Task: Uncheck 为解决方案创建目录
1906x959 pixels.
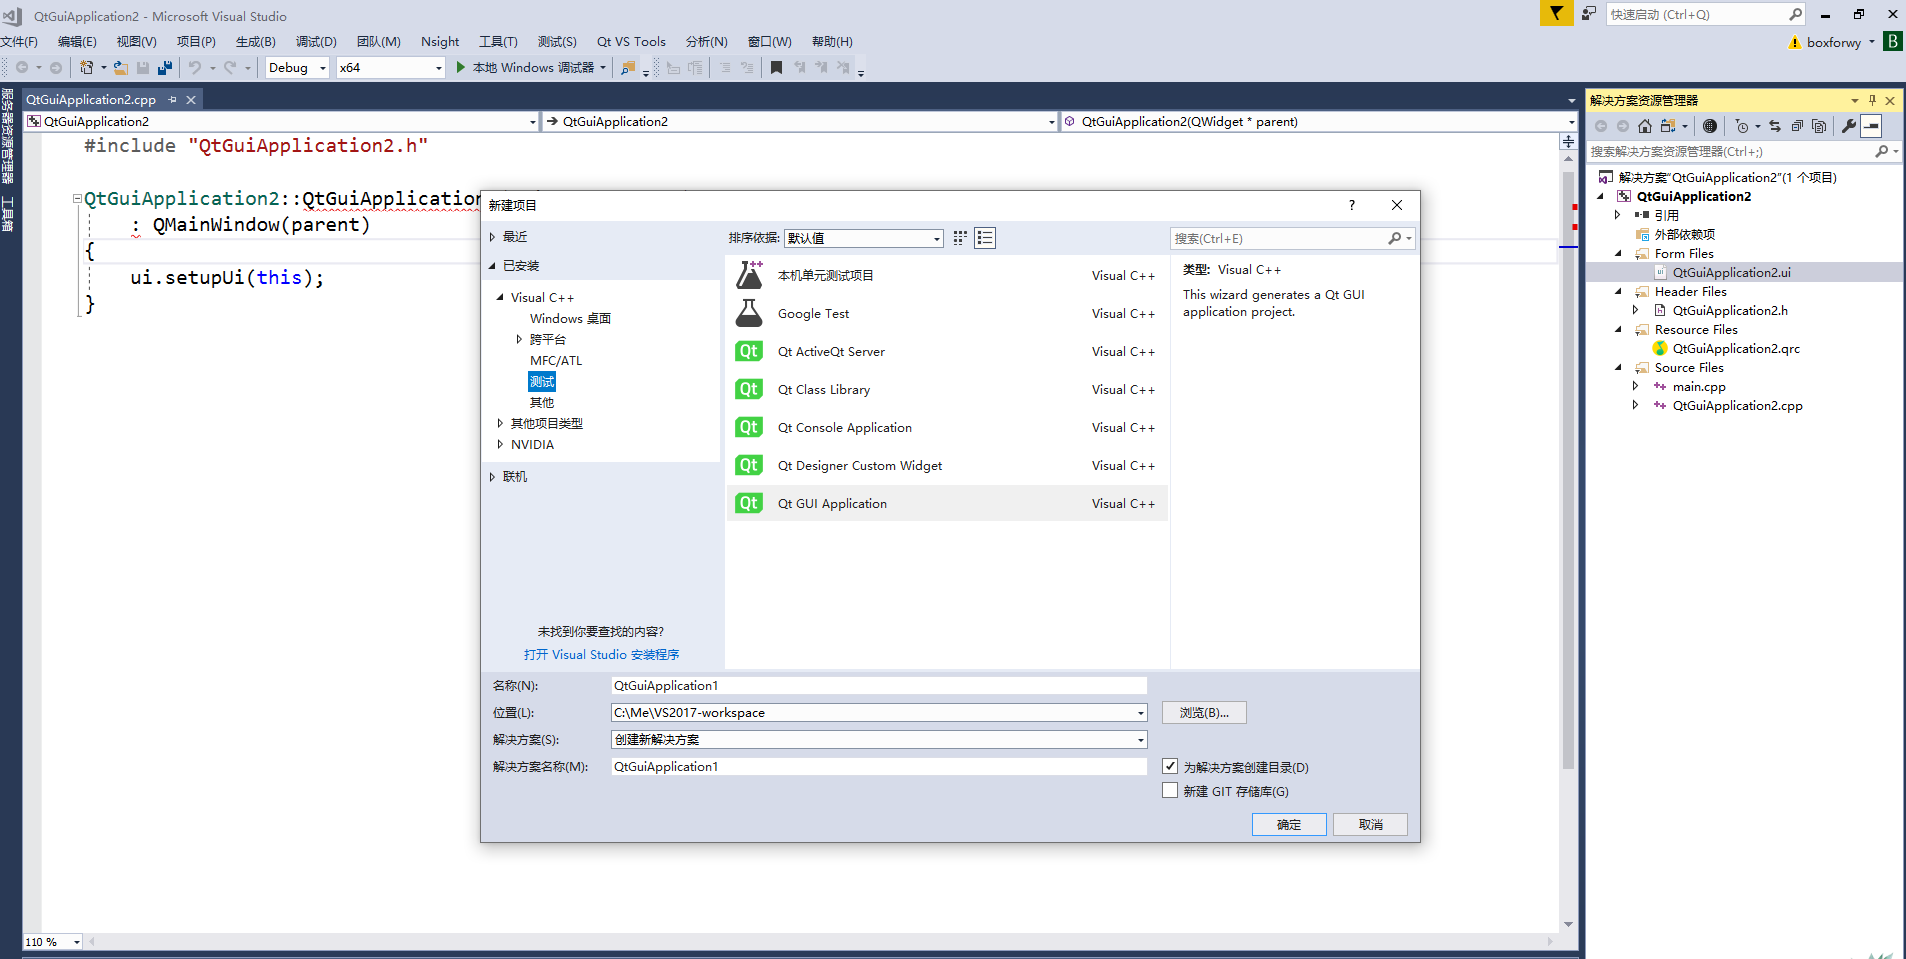Action: [x=1169, y=766]
